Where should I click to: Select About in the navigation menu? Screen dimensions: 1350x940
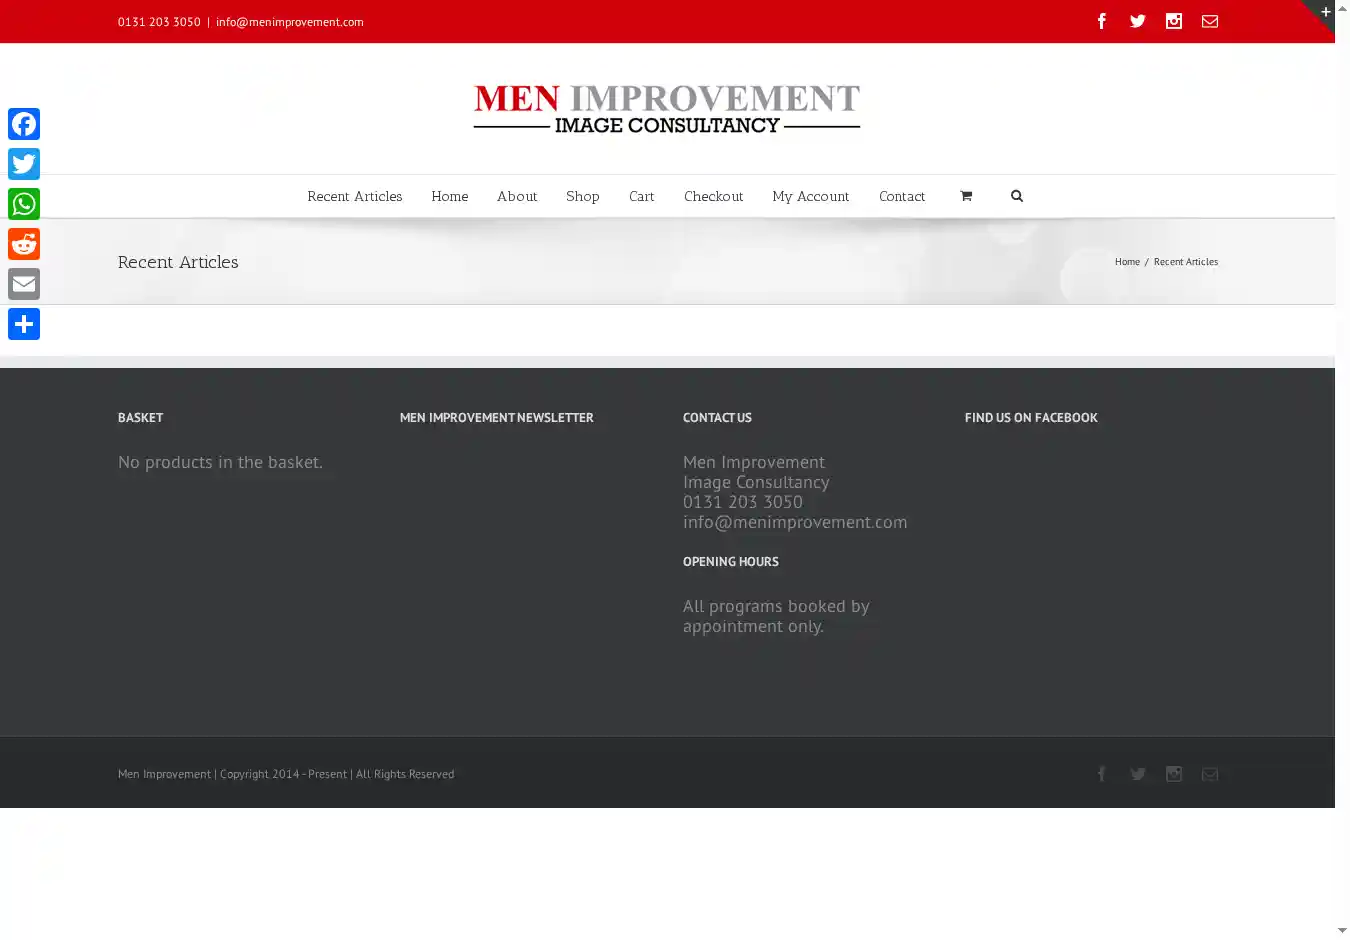(517, 197)
